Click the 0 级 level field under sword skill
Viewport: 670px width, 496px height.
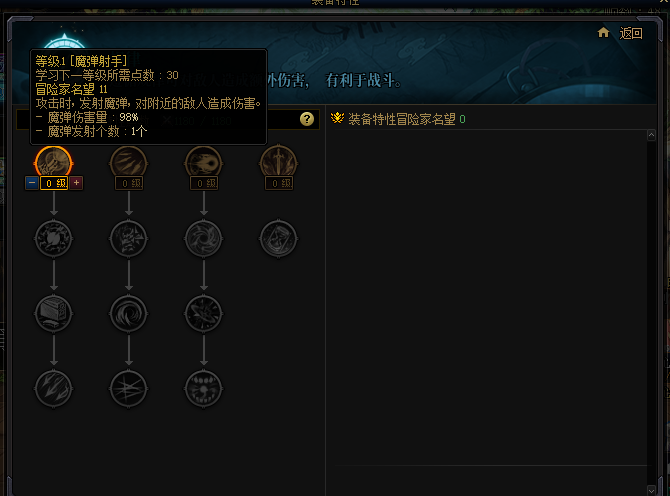tap(279, 183)
